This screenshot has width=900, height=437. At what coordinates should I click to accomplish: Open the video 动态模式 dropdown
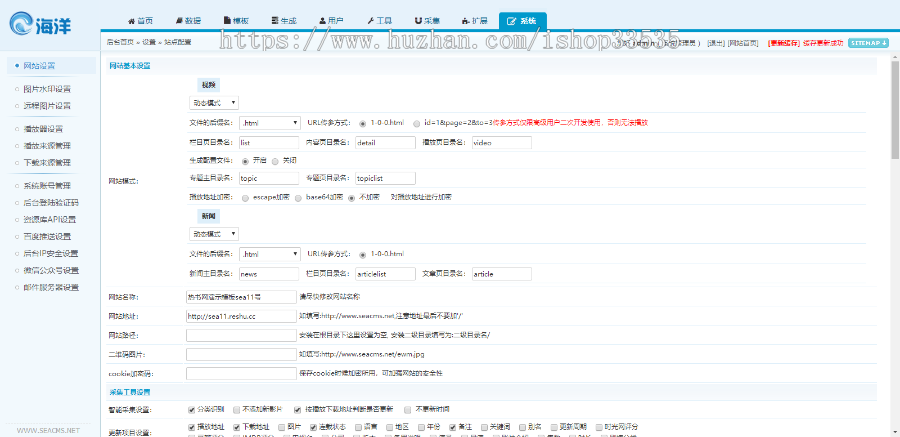214,103
